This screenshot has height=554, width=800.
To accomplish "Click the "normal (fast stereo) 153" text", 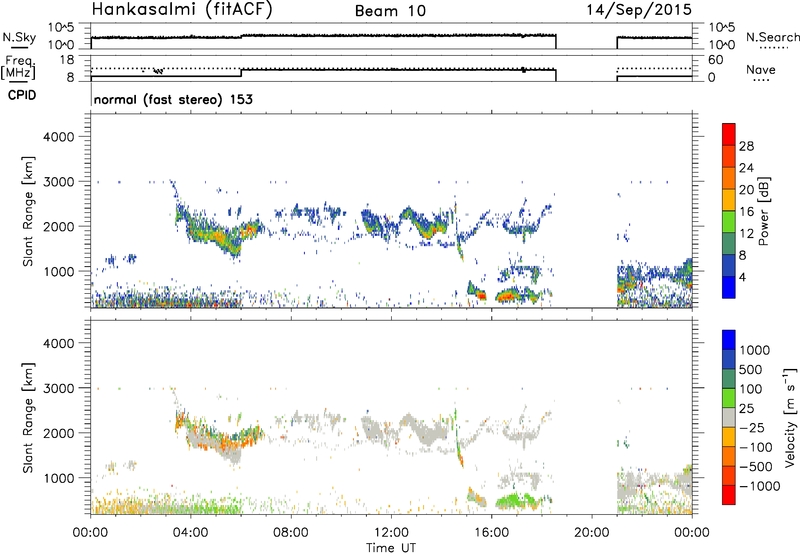I will click(x=173, y=99).
